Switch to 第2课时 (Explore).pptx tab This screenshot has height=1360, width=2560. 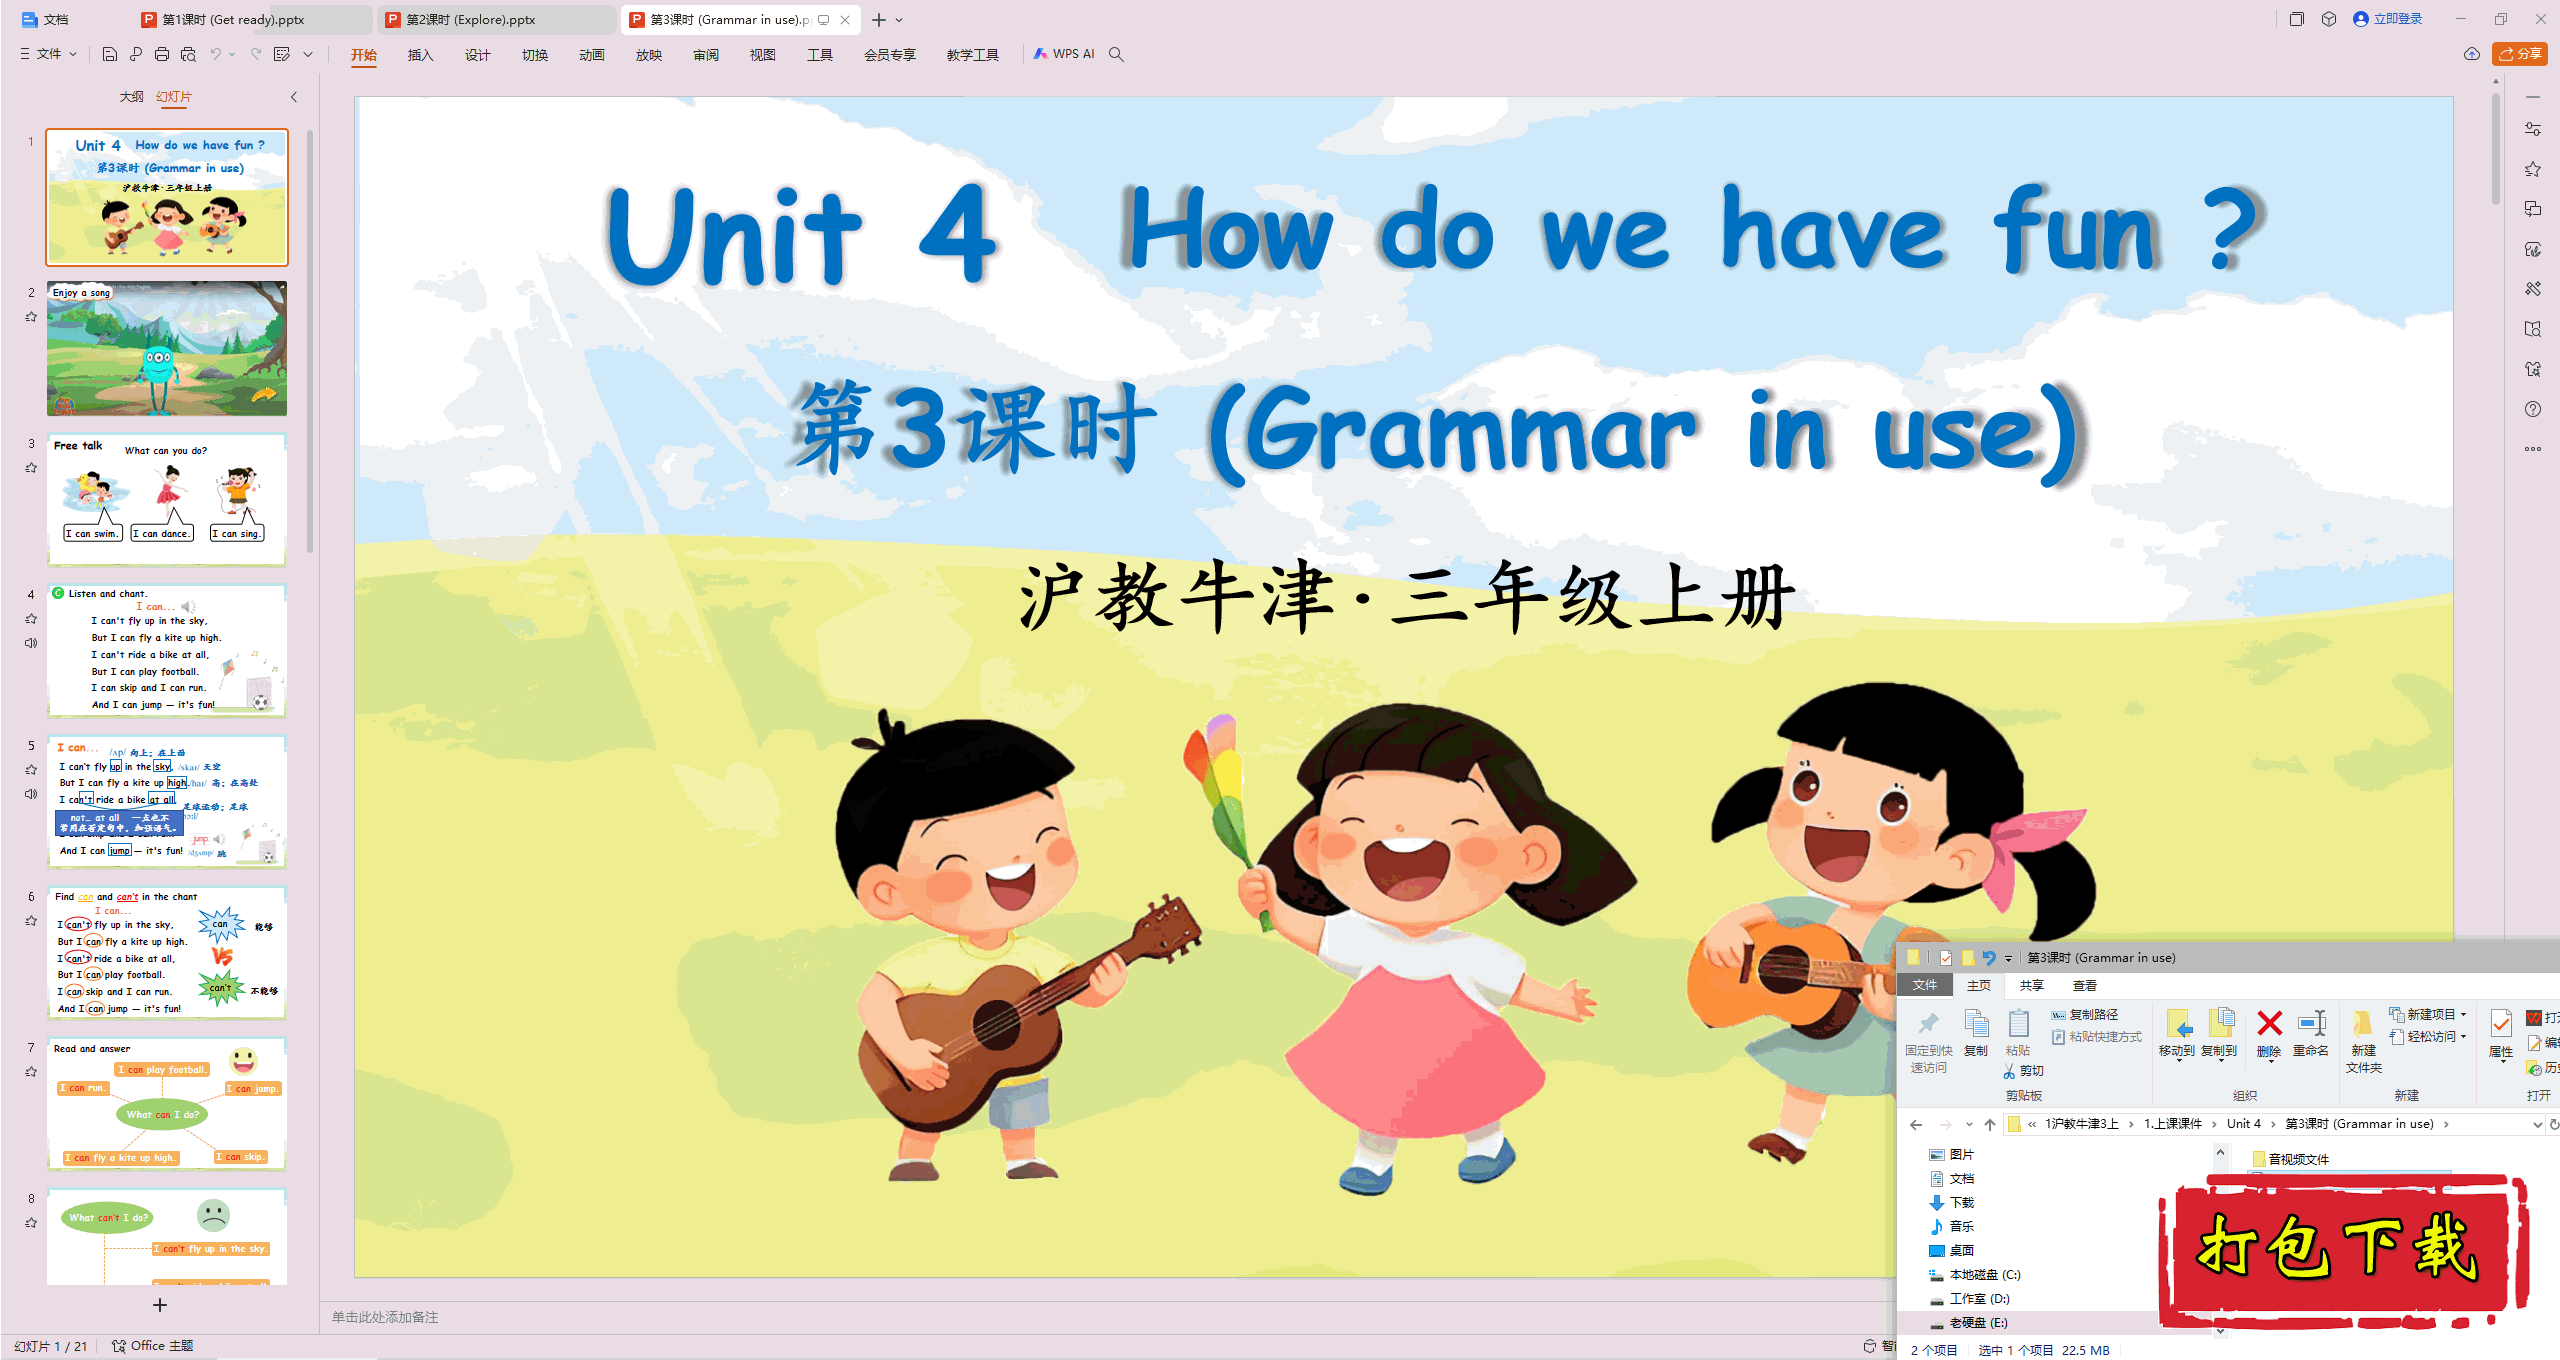[495, 20]
